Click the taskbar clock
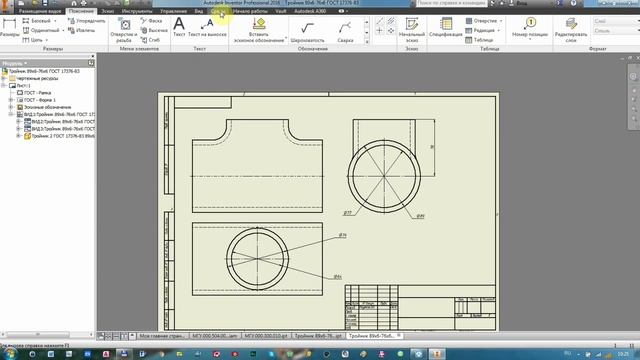This screenshot has height=360, width=640. coord(623,354)
